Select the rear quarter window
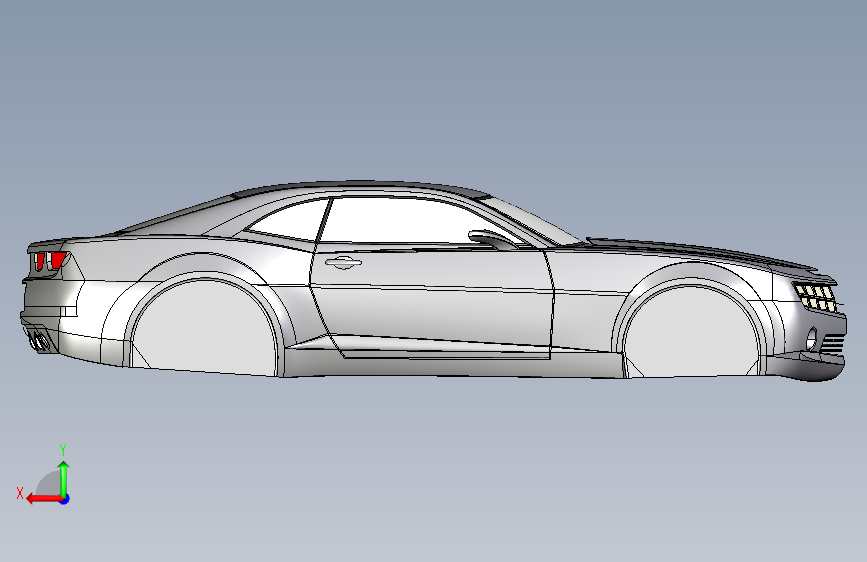The height and width of the screenshot is (562, 867). pyautogui.click(x=289, y=220)
